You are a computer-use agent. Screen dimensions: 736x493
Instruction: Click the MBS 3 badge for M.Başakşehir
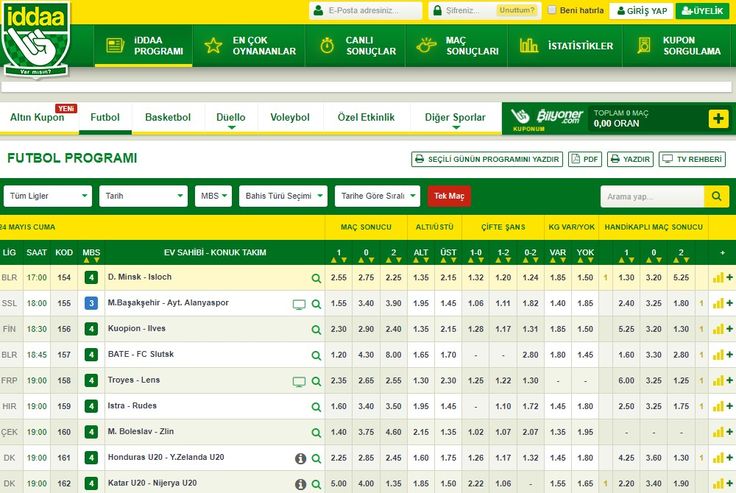click(x=91, y=303)
